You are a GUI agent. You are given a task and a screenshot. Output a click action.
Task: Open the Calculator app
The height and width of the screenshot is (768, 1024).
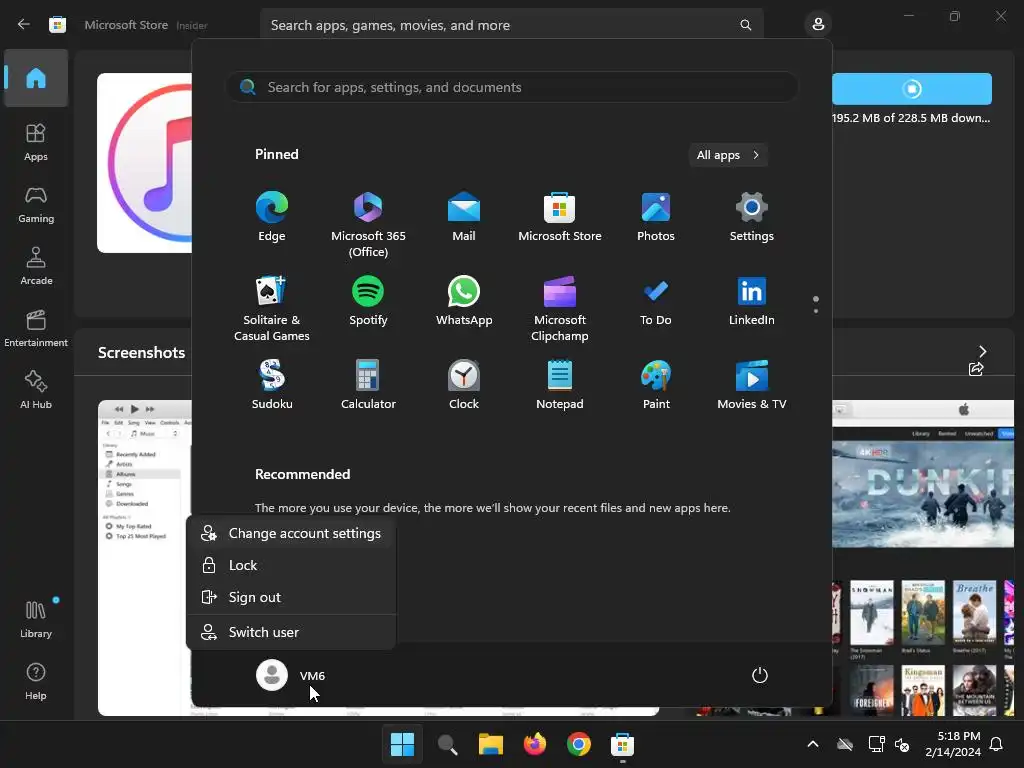tap(368, 385)
